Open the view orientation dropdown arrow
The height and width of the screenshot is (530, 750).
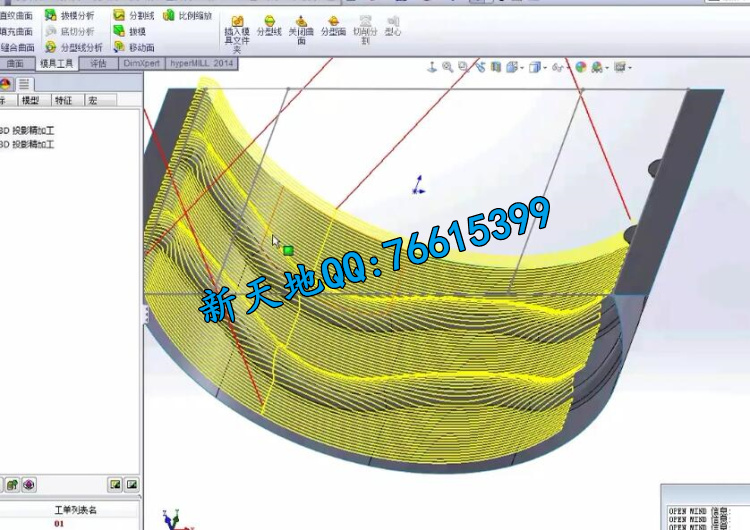(x=522, y=68)
